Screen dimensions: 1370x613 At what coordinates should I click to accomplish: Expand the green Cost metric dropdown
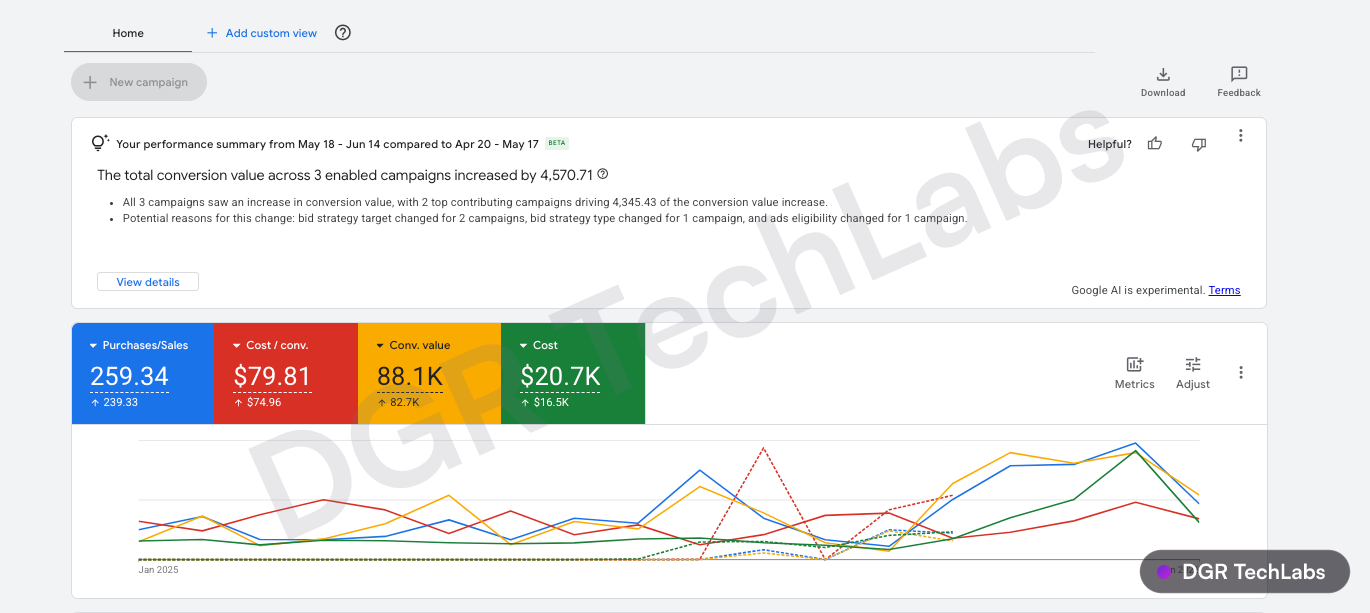523,346
